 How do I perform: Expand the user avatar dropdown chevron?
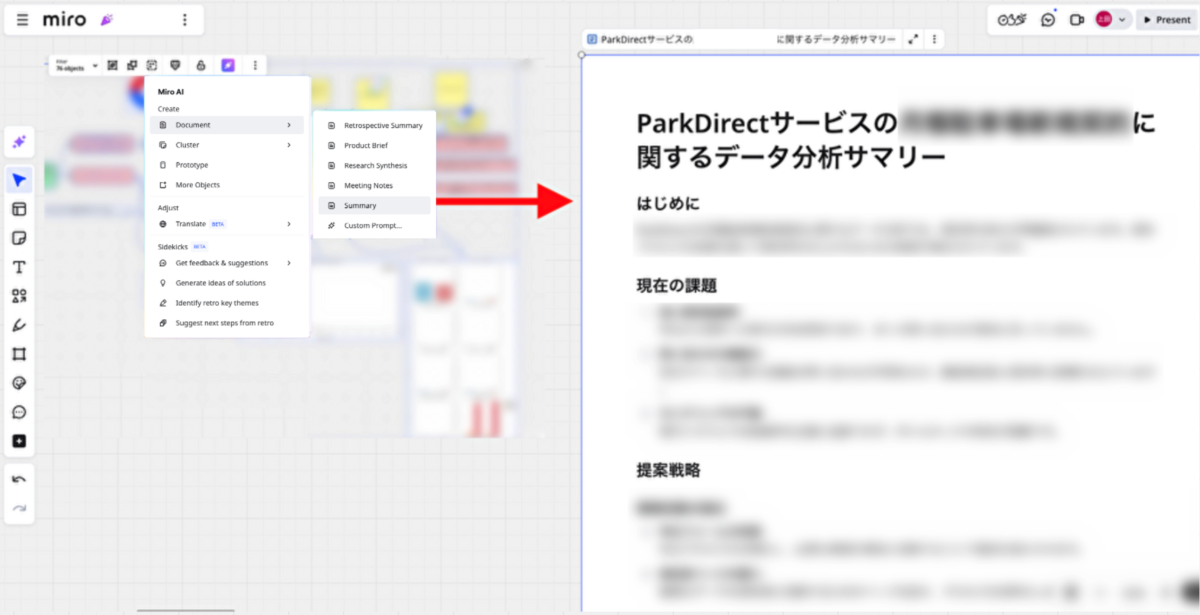click(x=1122, y=20)
